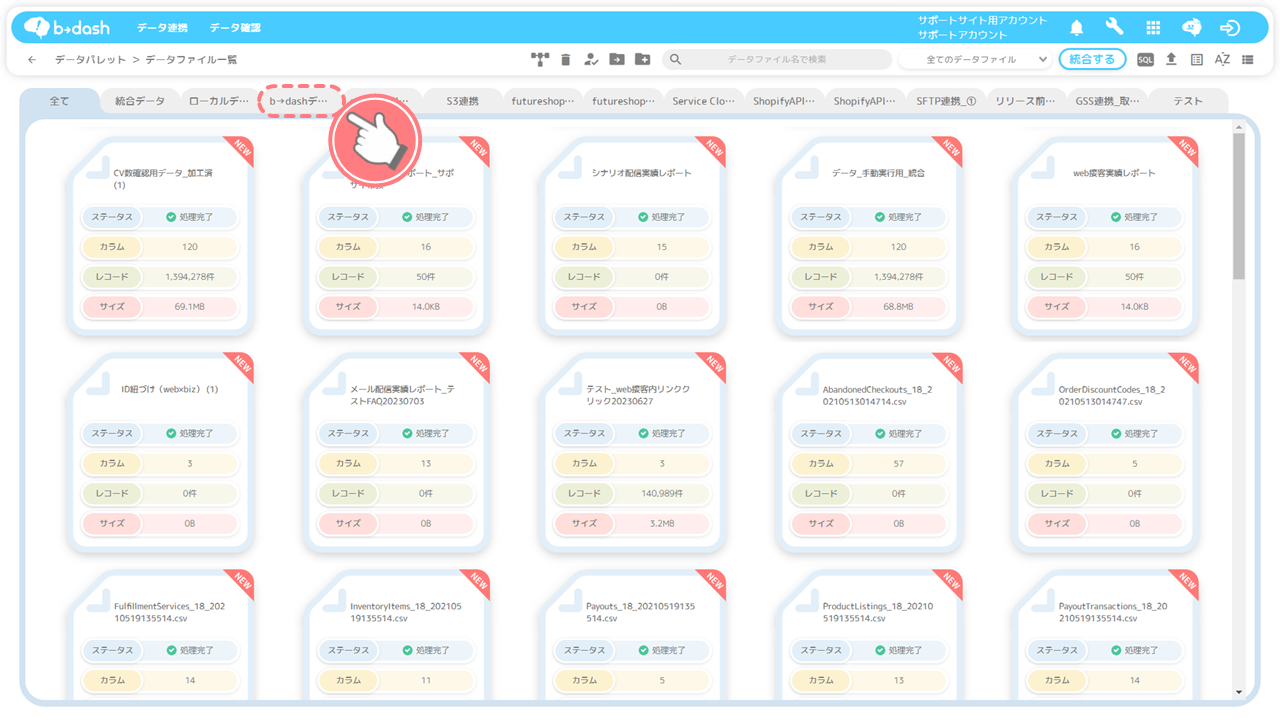
Task: Select the 統合データ tab
Action: tap(140, 101)
